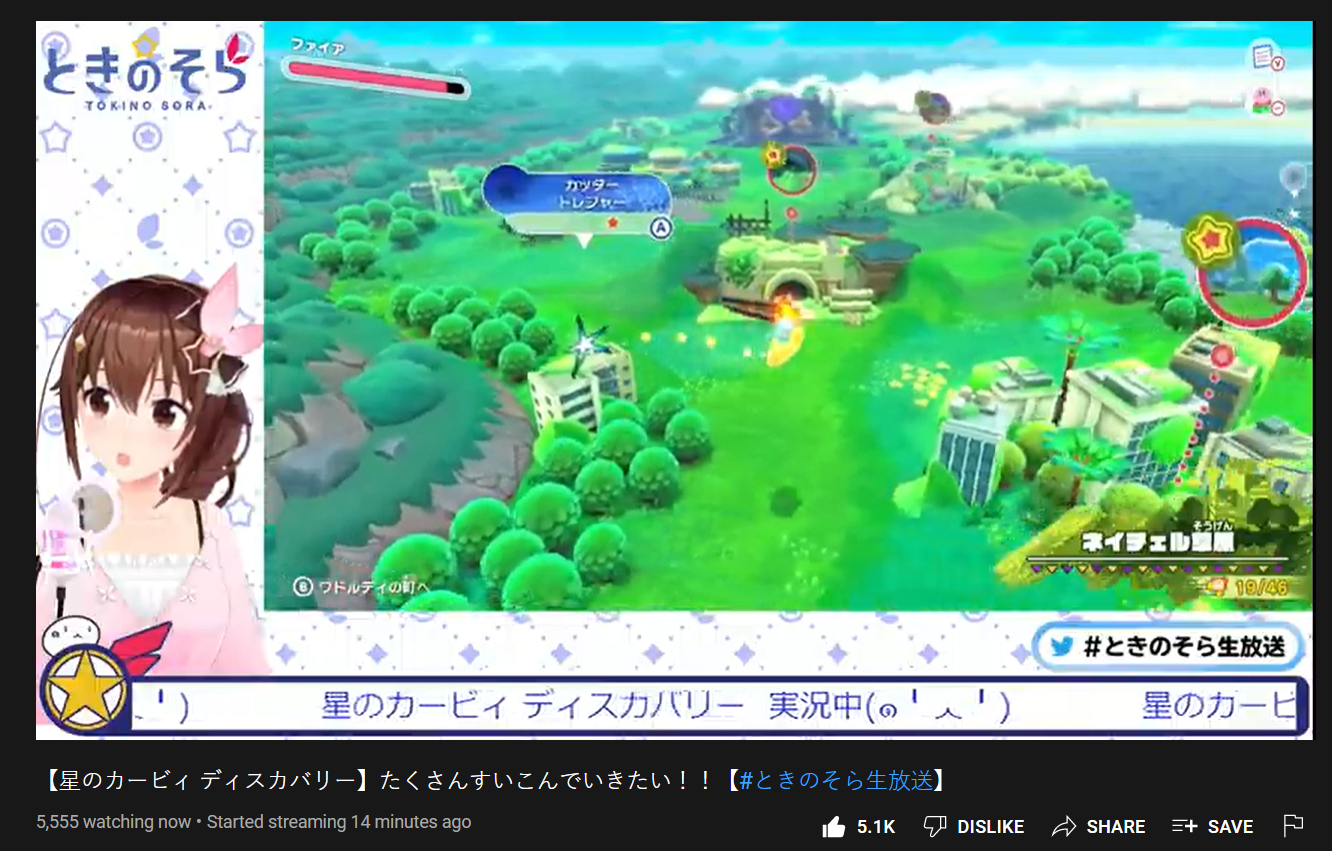The width and height of the screenshot is (1332, 851).
Task: Click the thumbs-down Dislike icon
Action: coord(934,826)
